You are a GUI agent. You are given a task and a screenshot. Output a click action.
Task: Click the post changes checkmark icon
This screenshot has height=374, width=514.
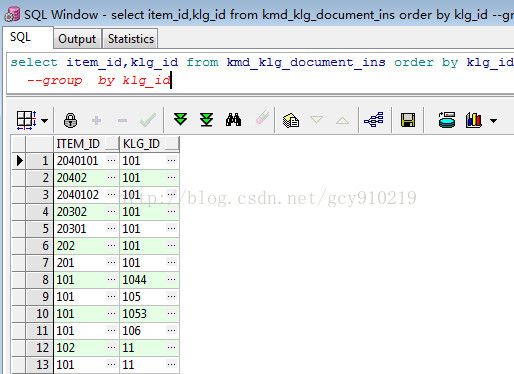148,120
